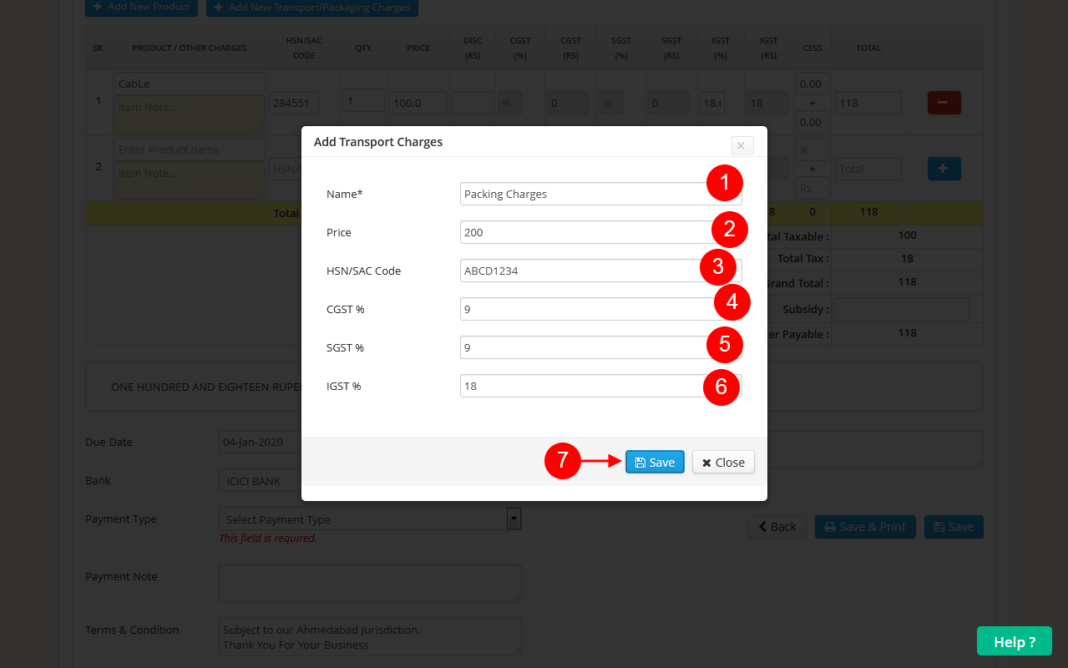Click the minus icon to remove the CabLe row
This screenshot has width=1068, height=668.
pos(943,102)
